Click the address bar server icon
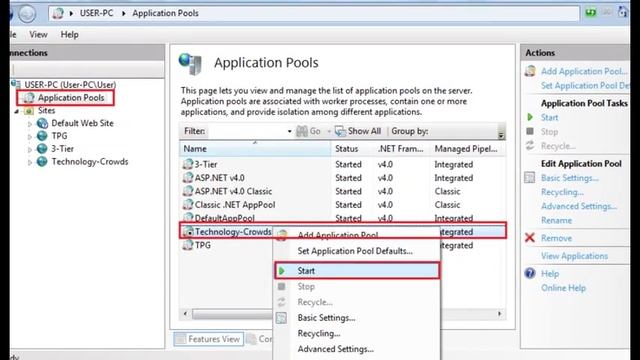640x360 pixels. click(58, 13)
